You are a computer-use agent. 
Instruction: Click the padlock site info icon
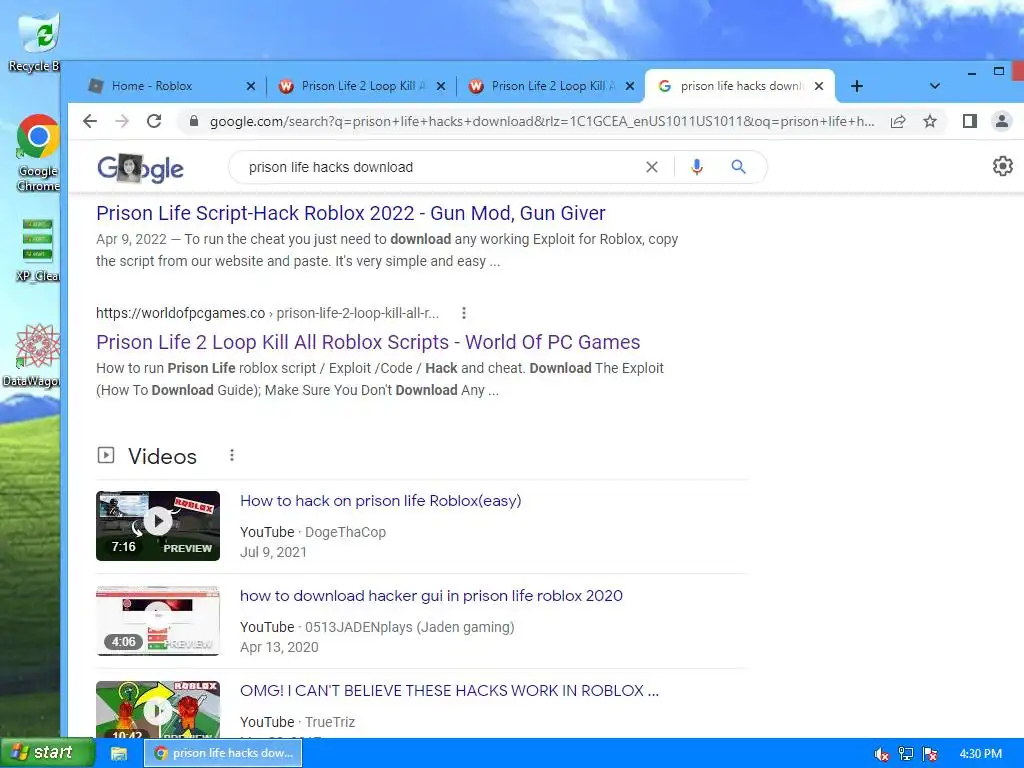[x=193, y=121]
